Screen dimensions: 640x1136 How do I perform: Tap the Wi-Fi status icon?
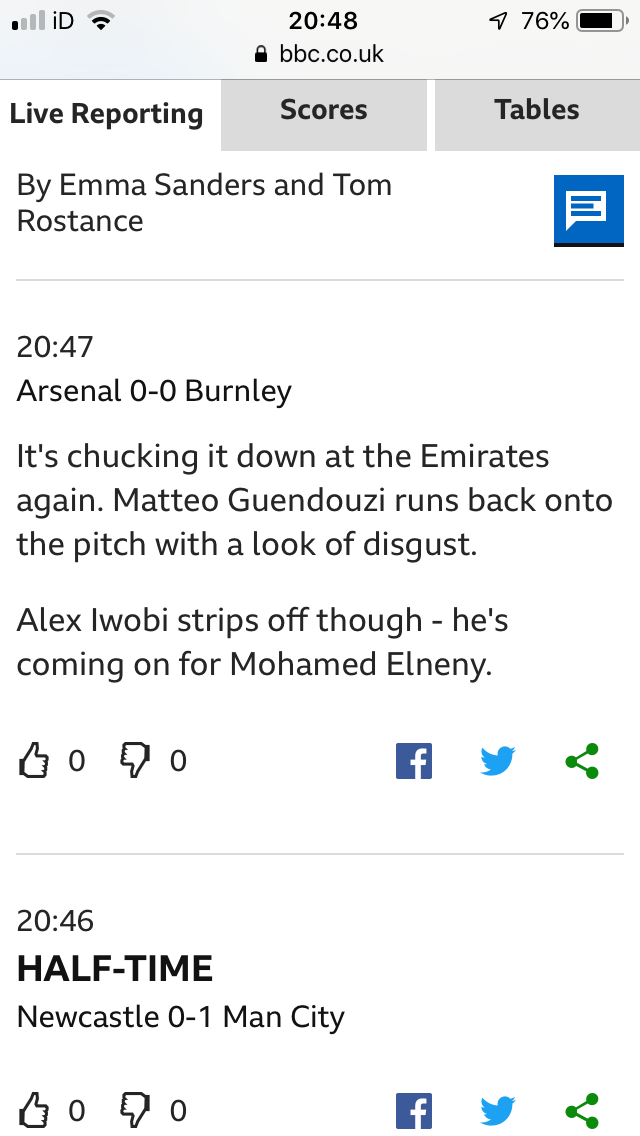coord(100,20)
